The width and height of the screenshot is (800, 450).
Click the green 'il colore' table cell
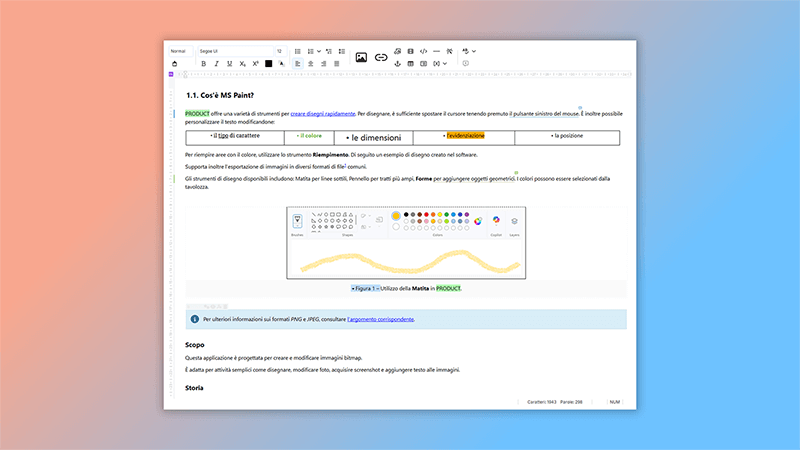pos(309,136)
